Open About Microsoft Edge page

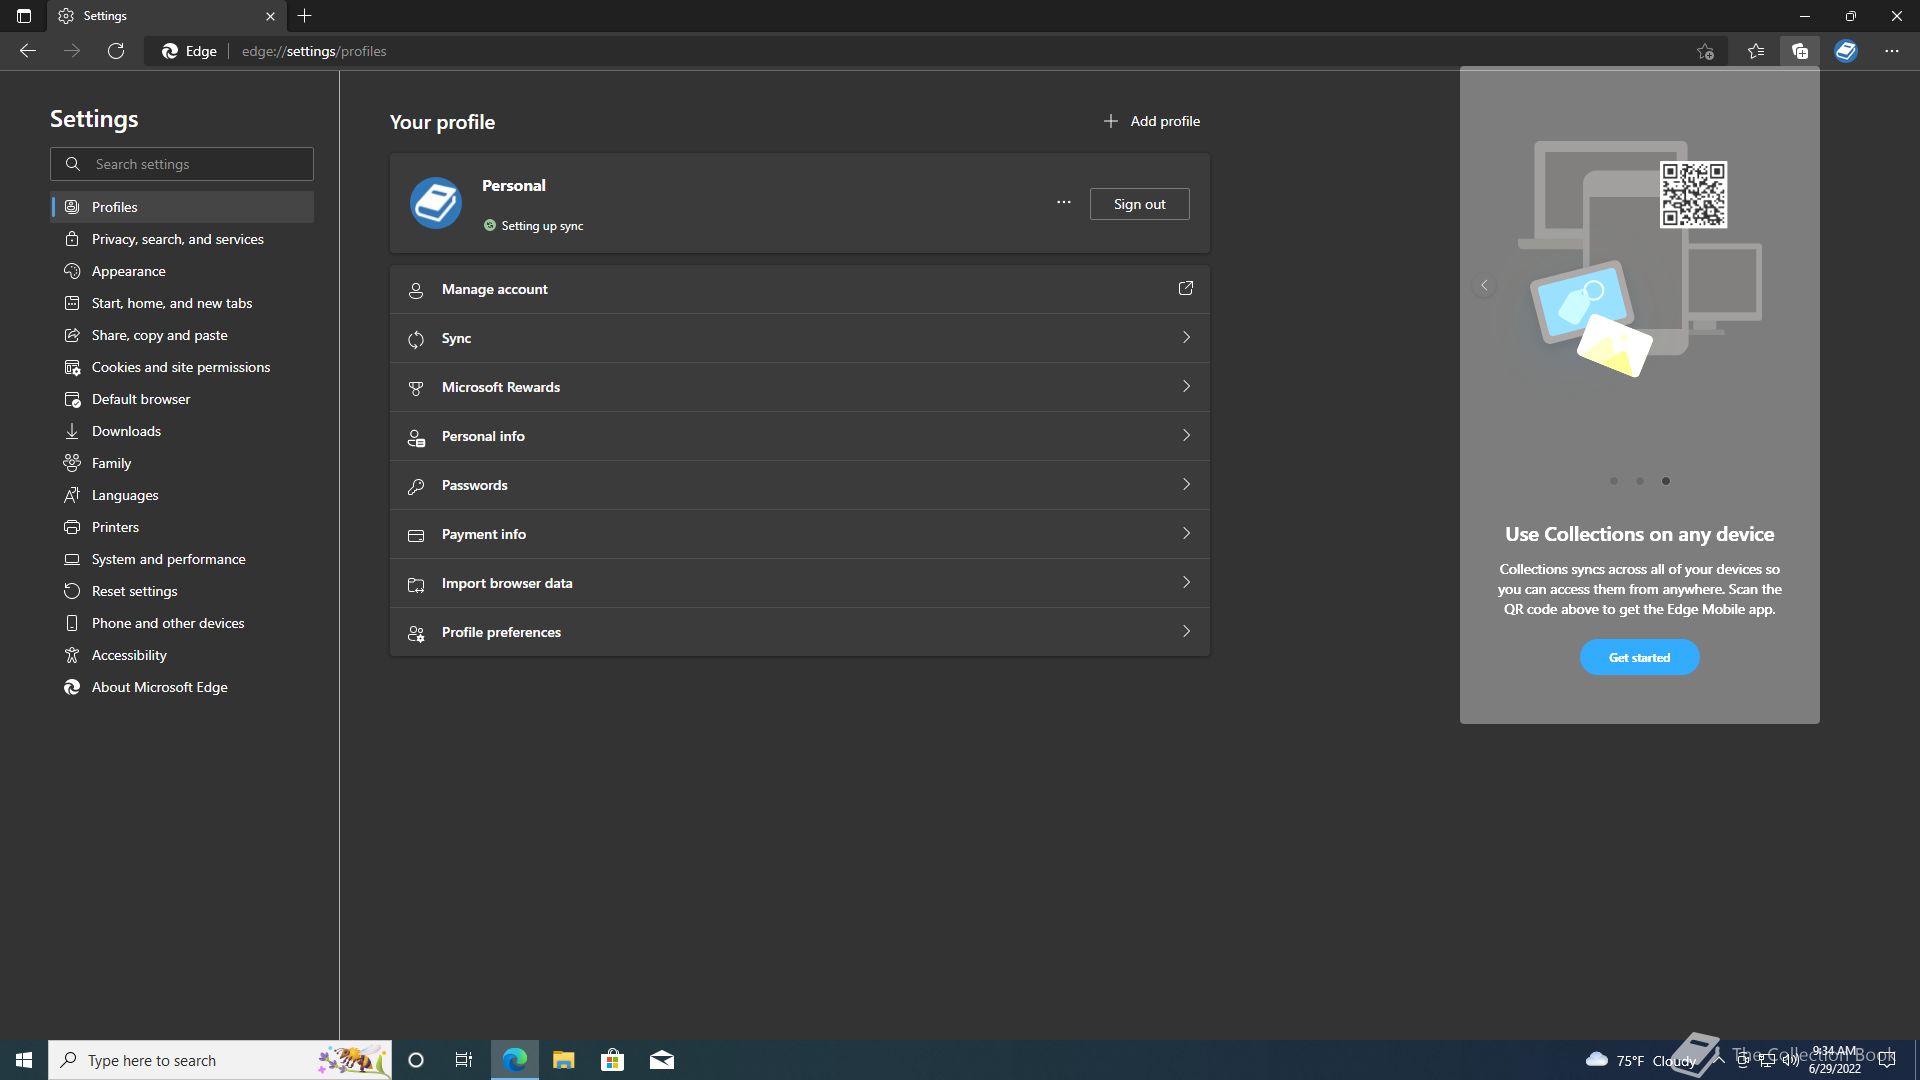tap(182, 687)
